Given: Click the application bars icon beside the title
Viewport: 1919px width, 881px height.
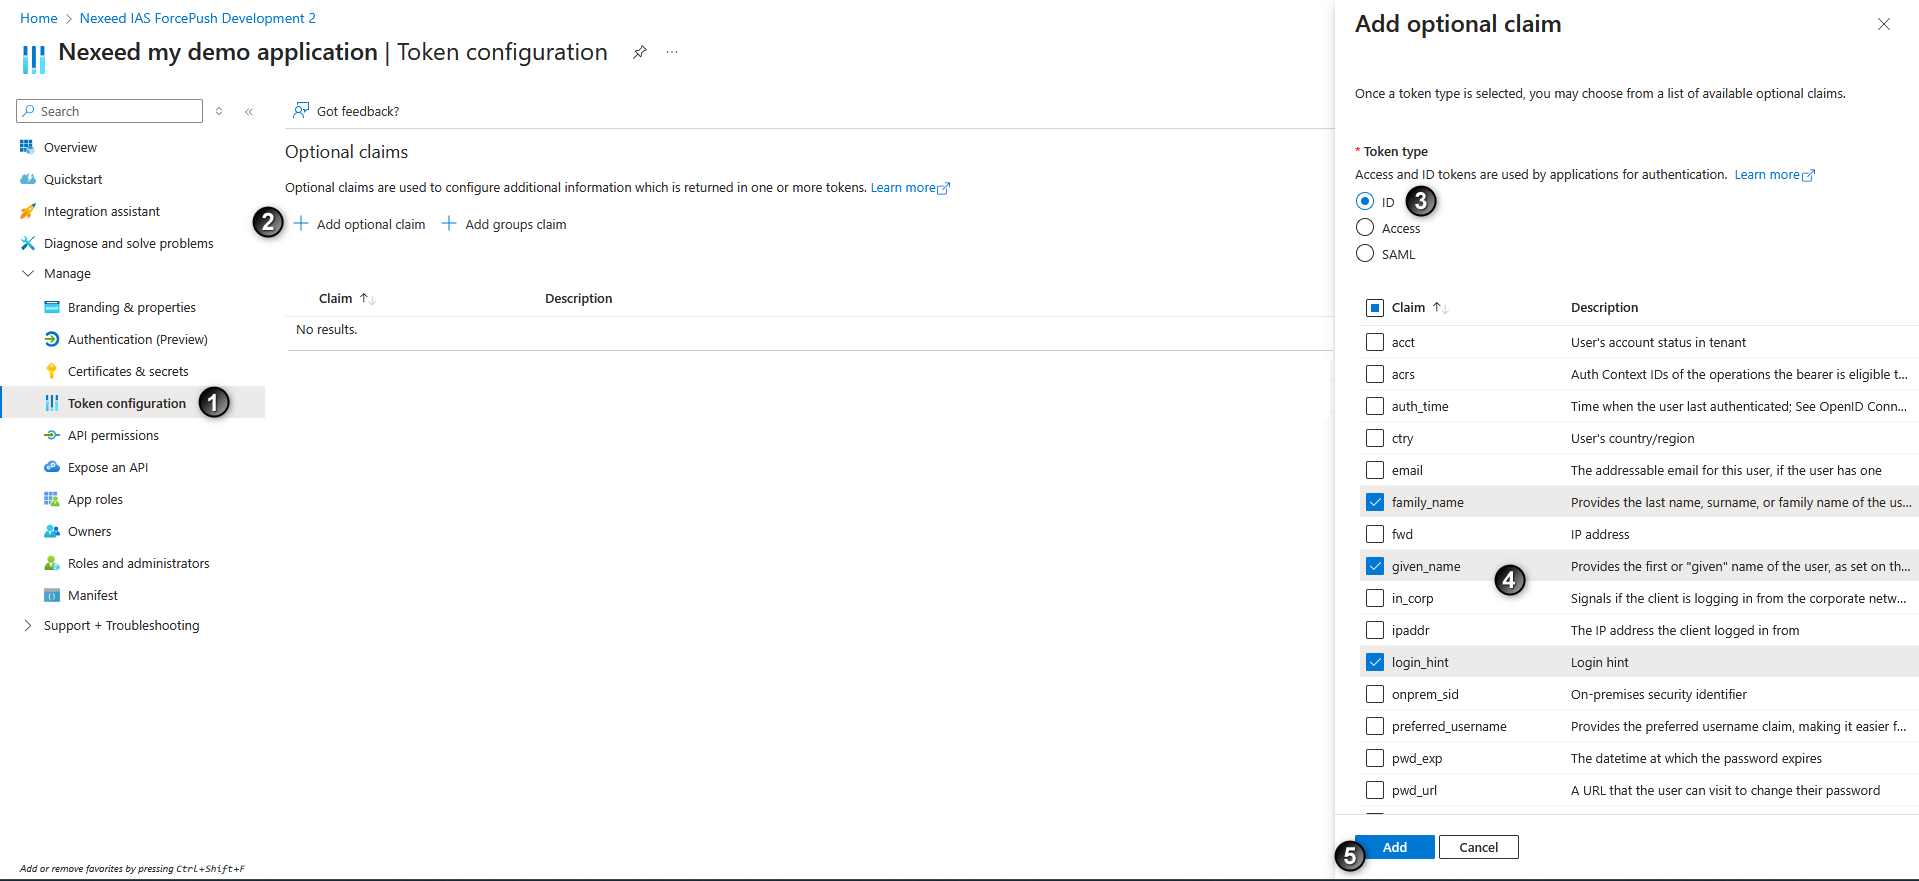Looking at the screenshot, I should click(x=34, y=59).
